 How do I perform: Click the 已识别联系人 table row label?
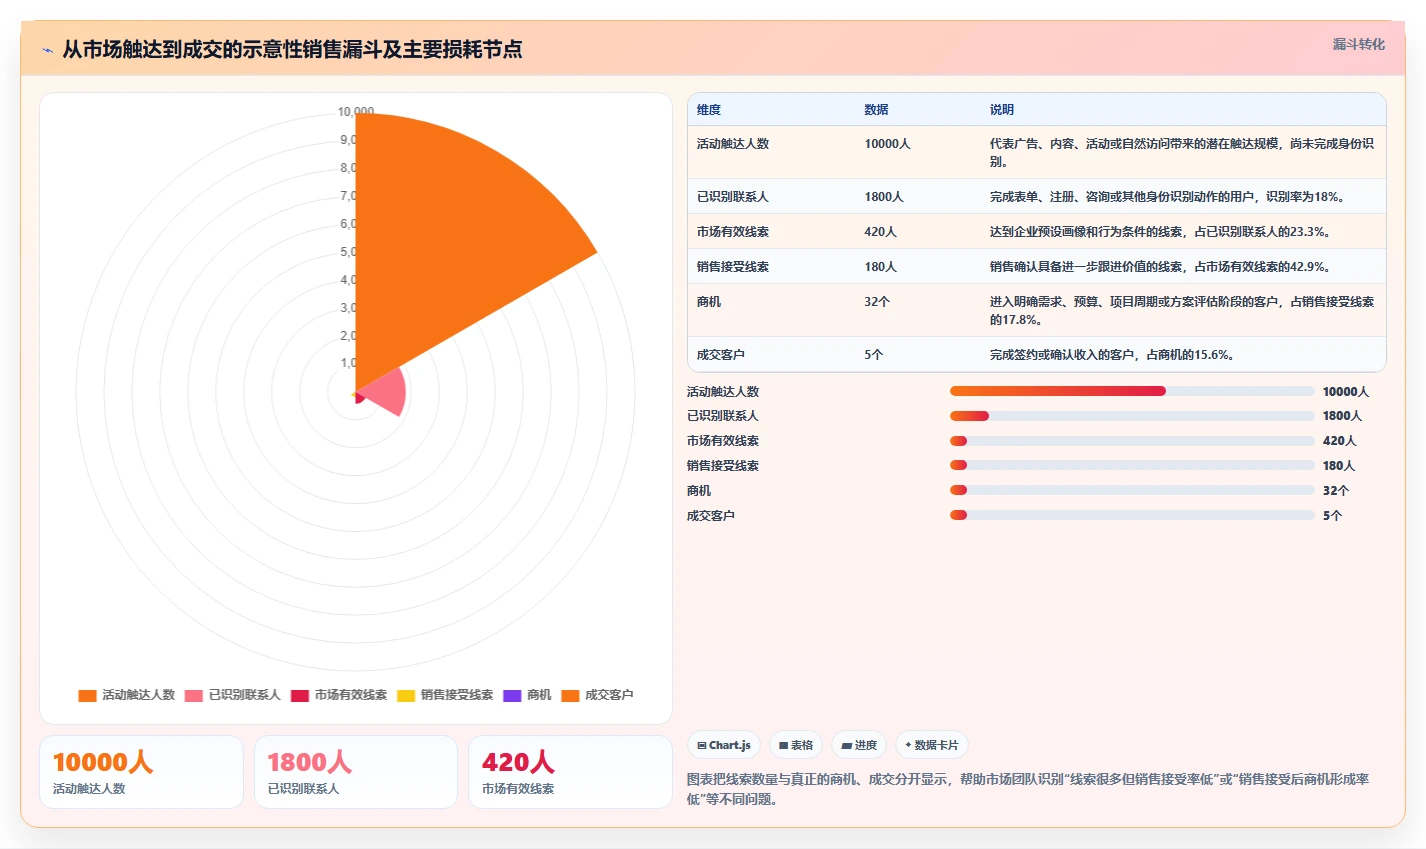click(733, 197)
